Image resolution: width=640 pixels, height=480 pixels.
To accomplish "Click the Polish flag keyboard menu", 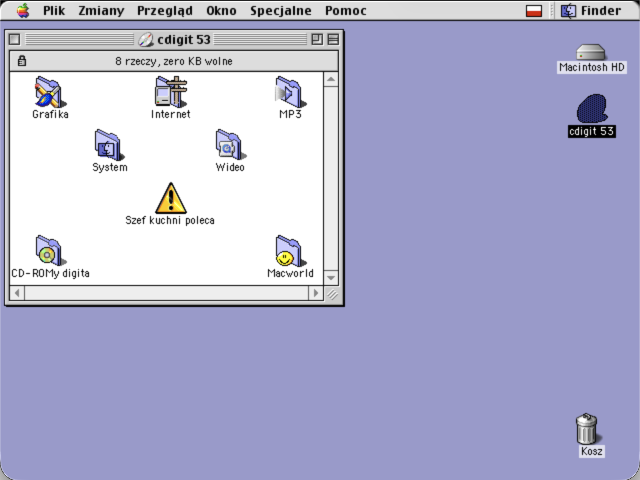I will [x=534, y=11].
